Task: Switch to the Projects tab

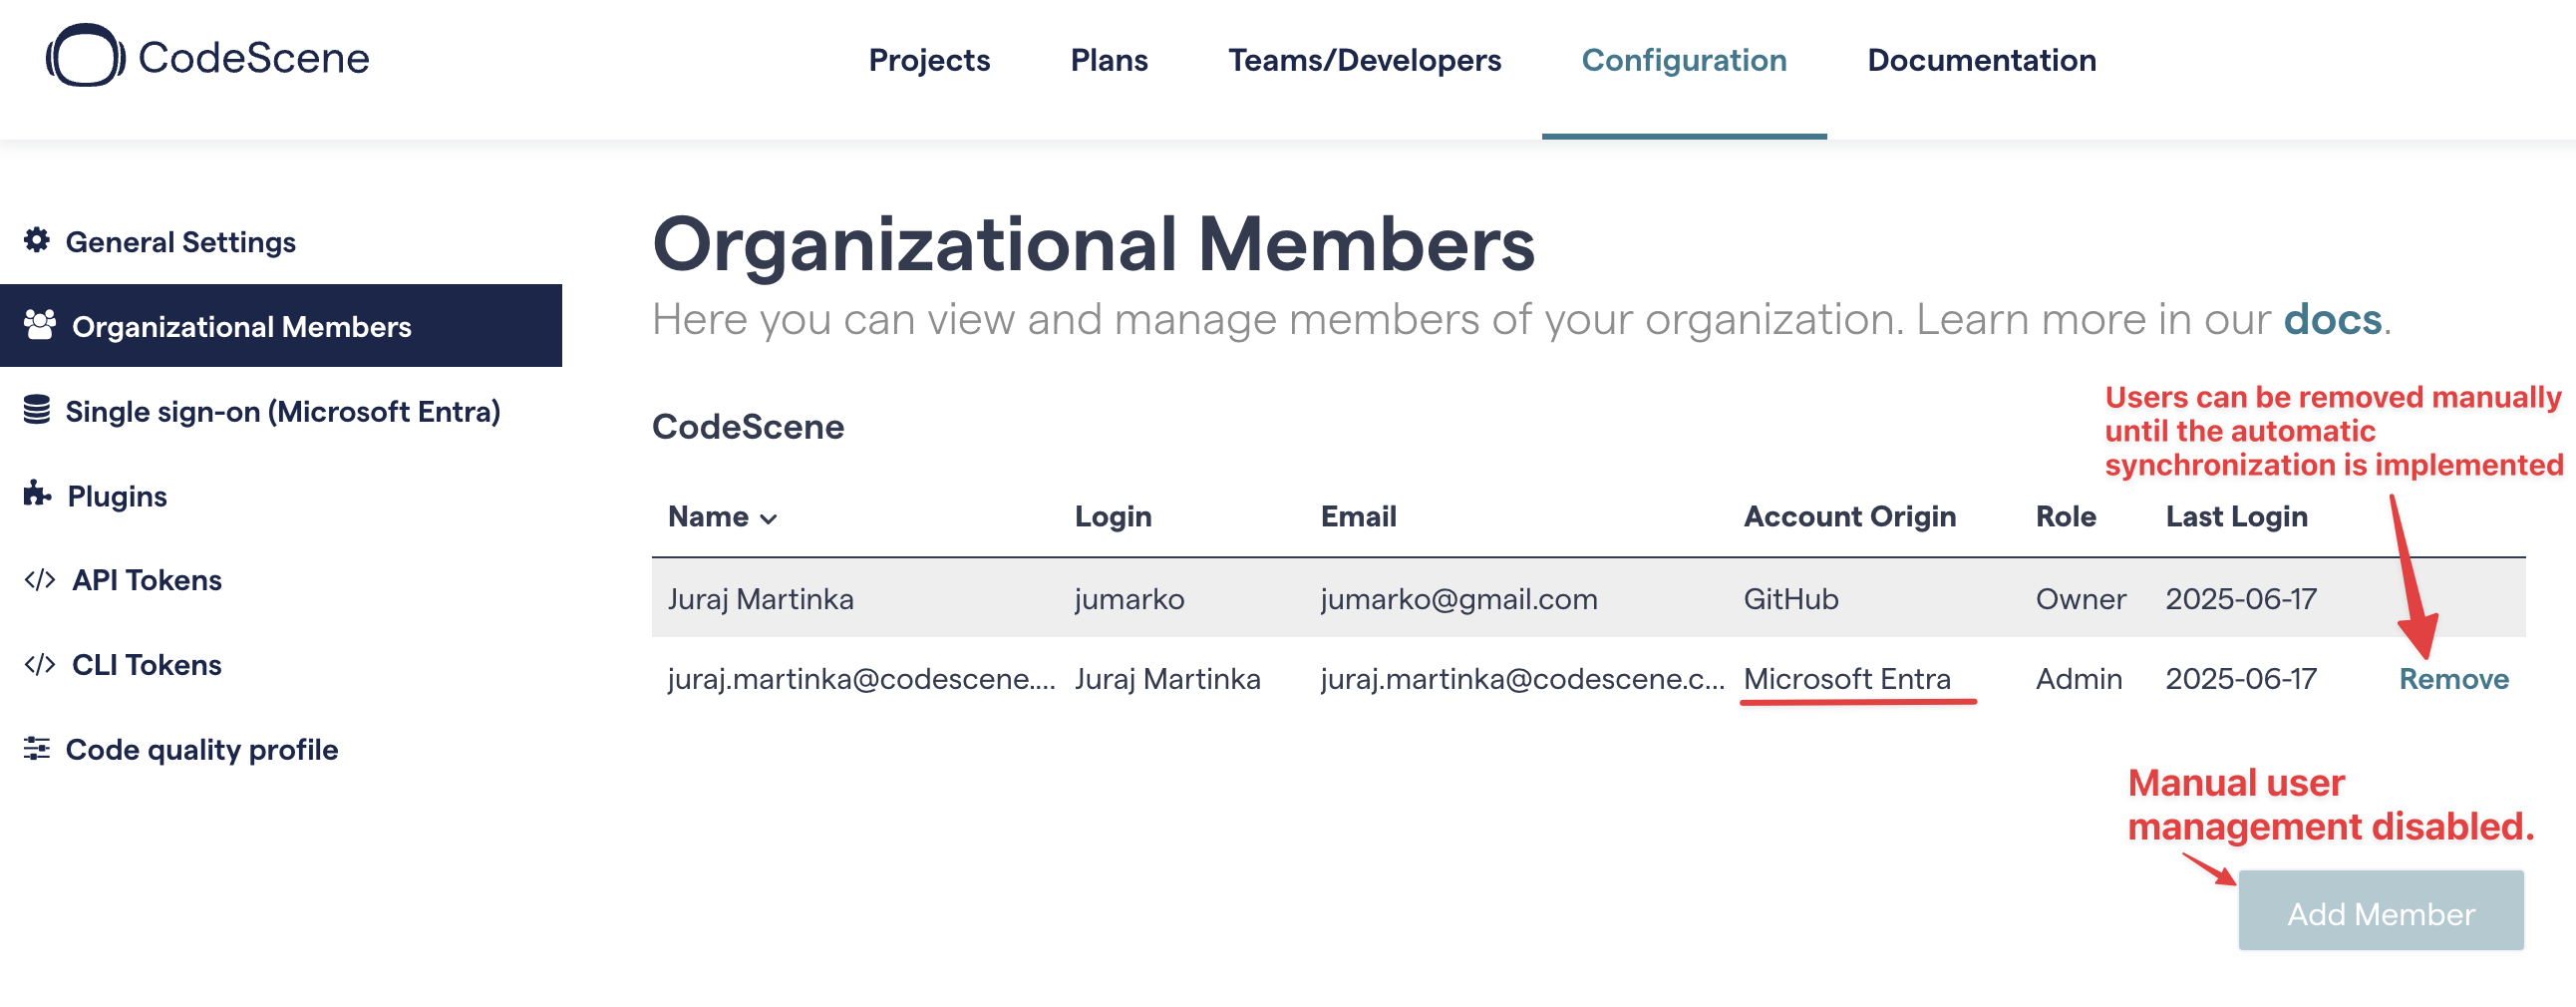Action: (x=928, y=60)
